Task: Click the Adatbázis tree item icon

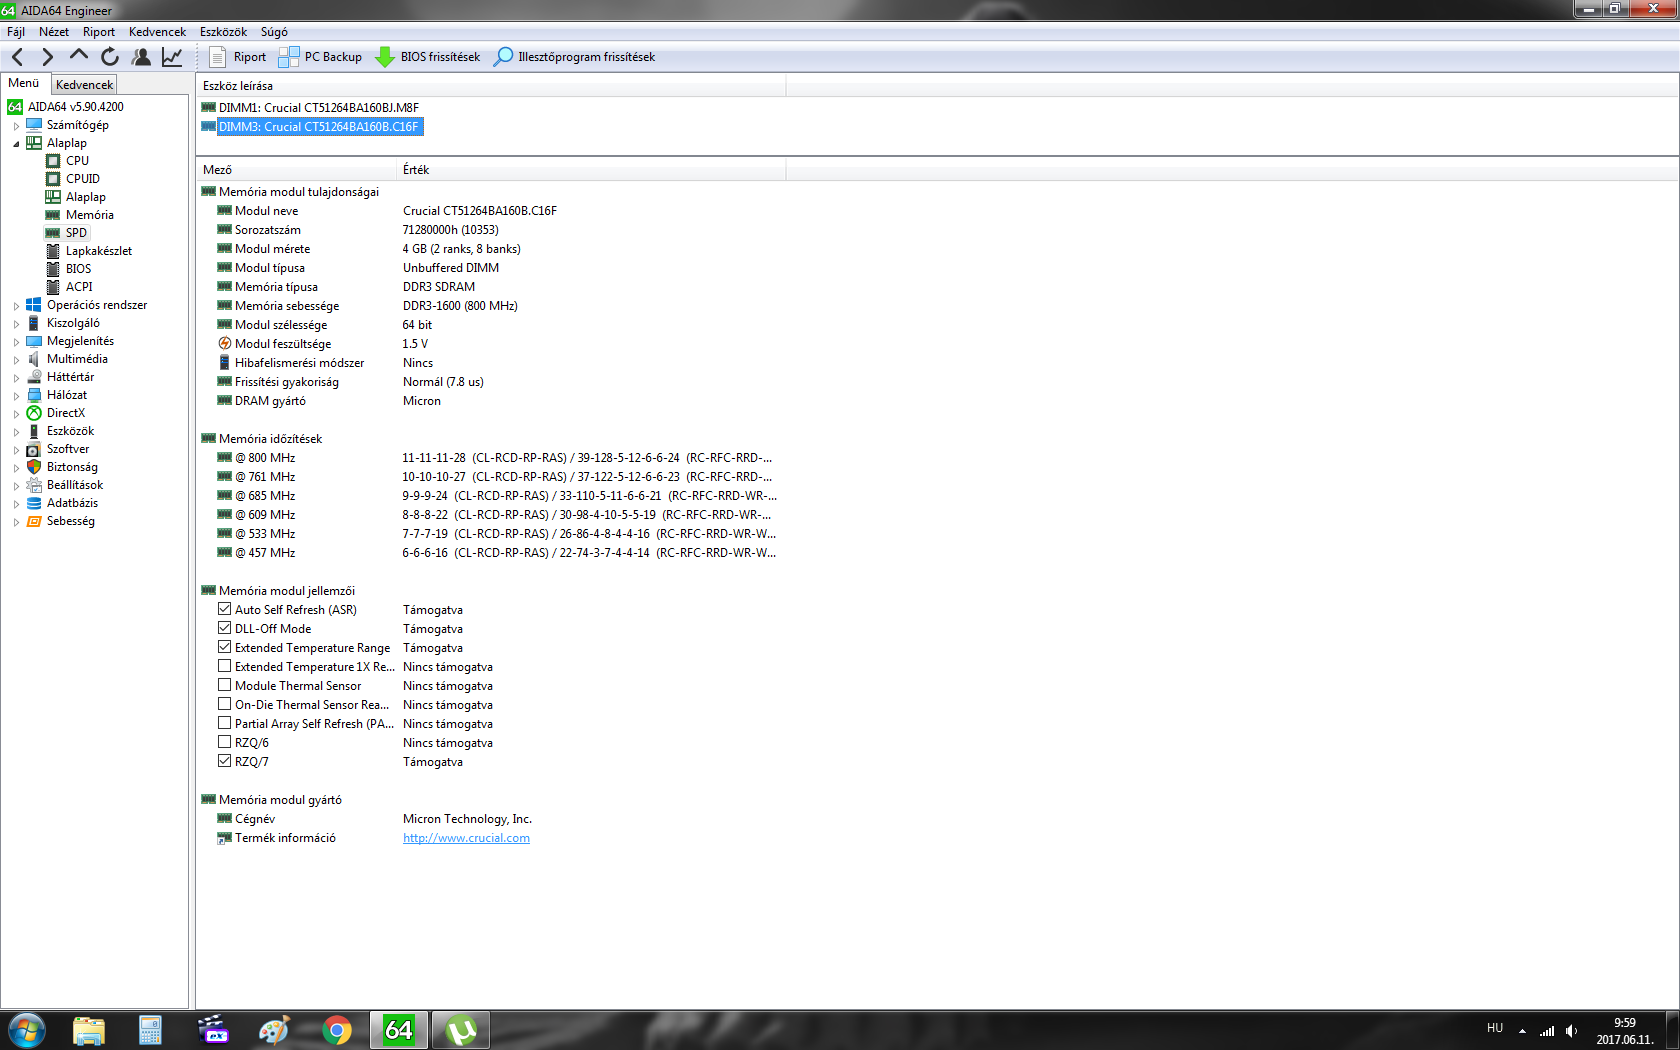Action: (34, 503)
